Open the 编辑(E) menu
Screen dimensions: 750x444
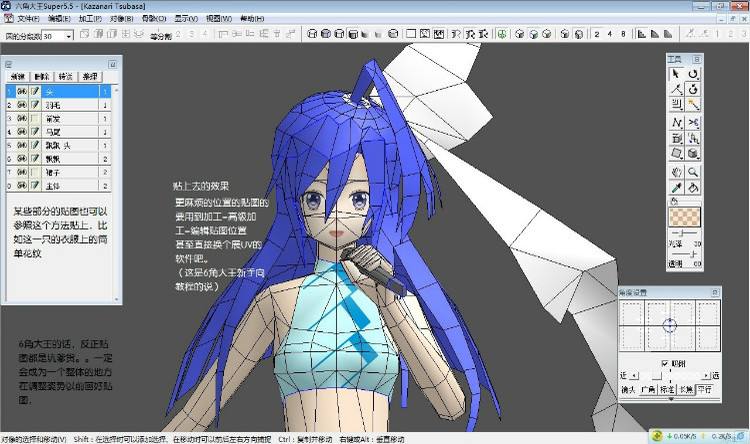click(59, 19)
